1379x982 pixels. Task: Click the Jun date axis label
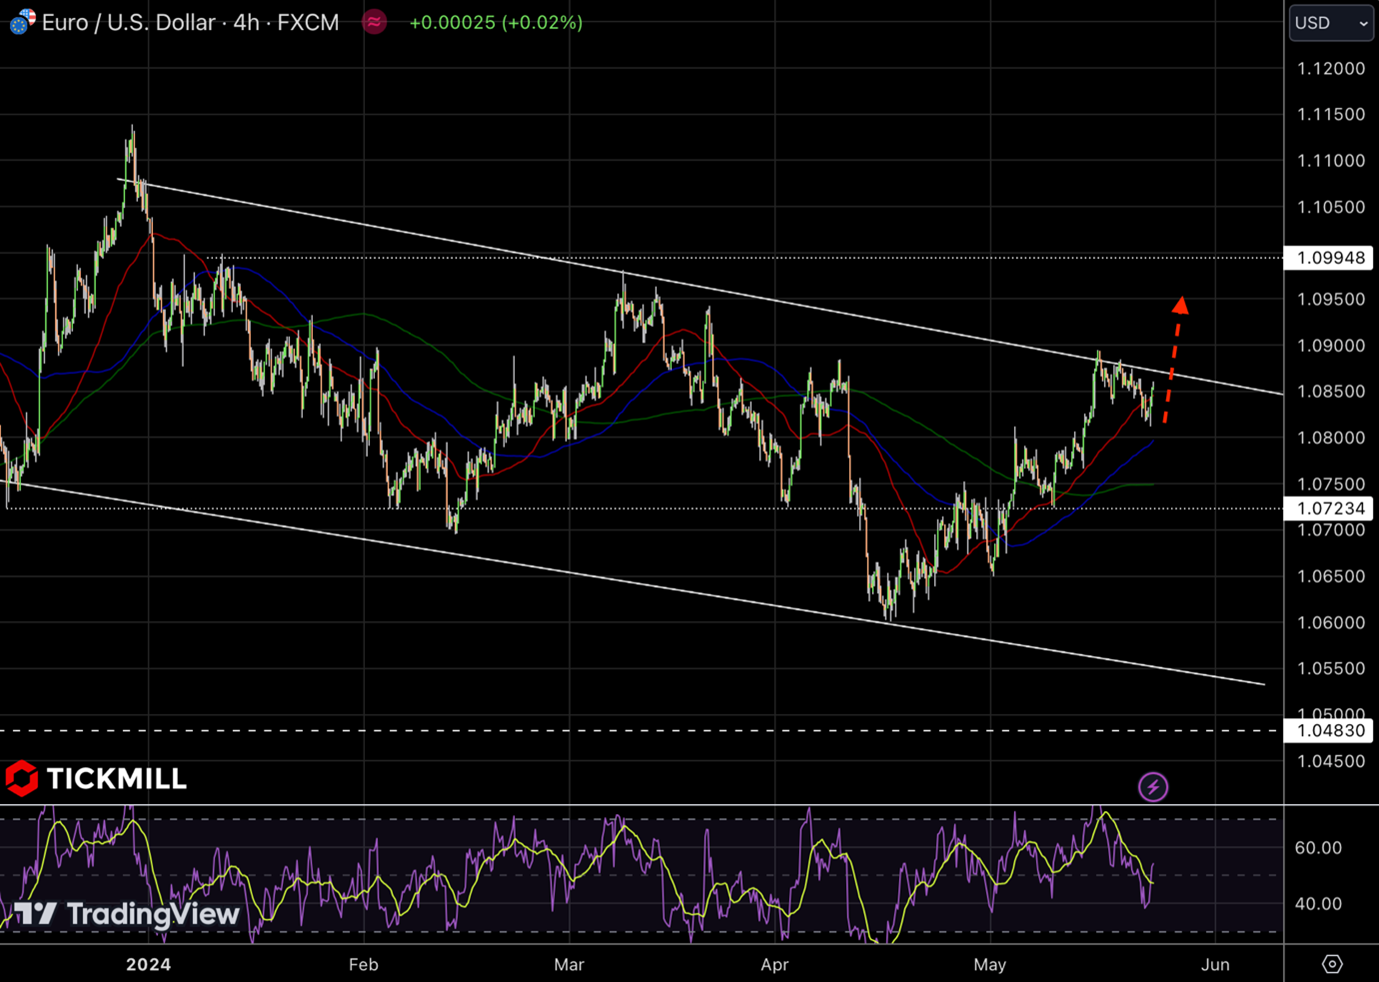[x=1215, y=965]
